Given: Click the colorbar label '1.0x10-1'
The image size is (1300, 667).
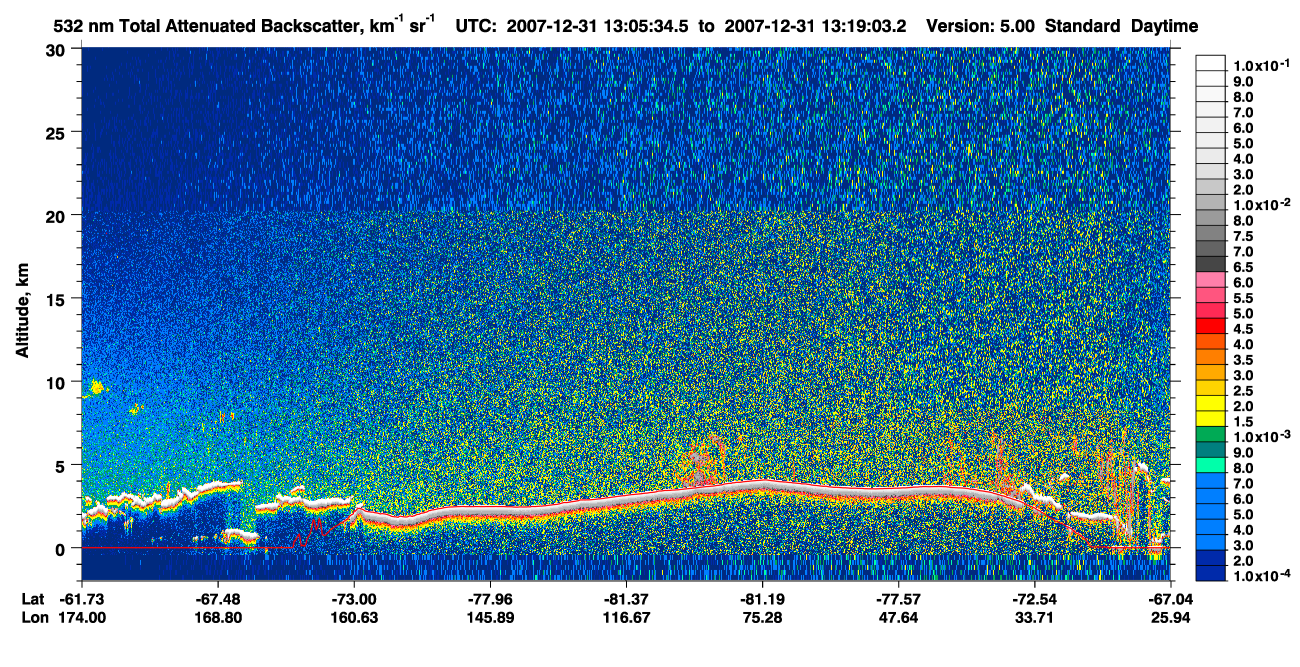Looking at the screenshot, I should click(x=1260, y=65).
